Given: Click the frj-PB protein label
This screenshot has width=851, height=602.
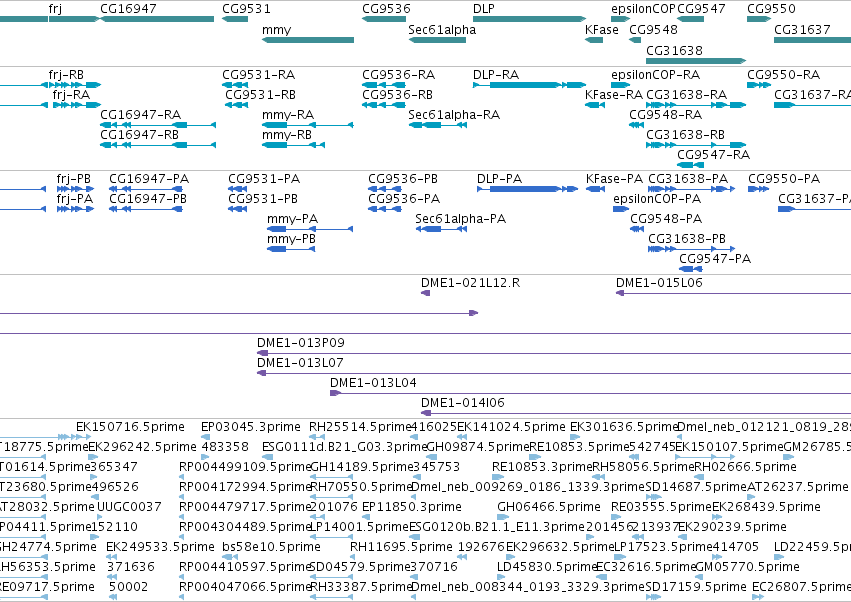Looking at the screenshot, I should click(73, 179).
